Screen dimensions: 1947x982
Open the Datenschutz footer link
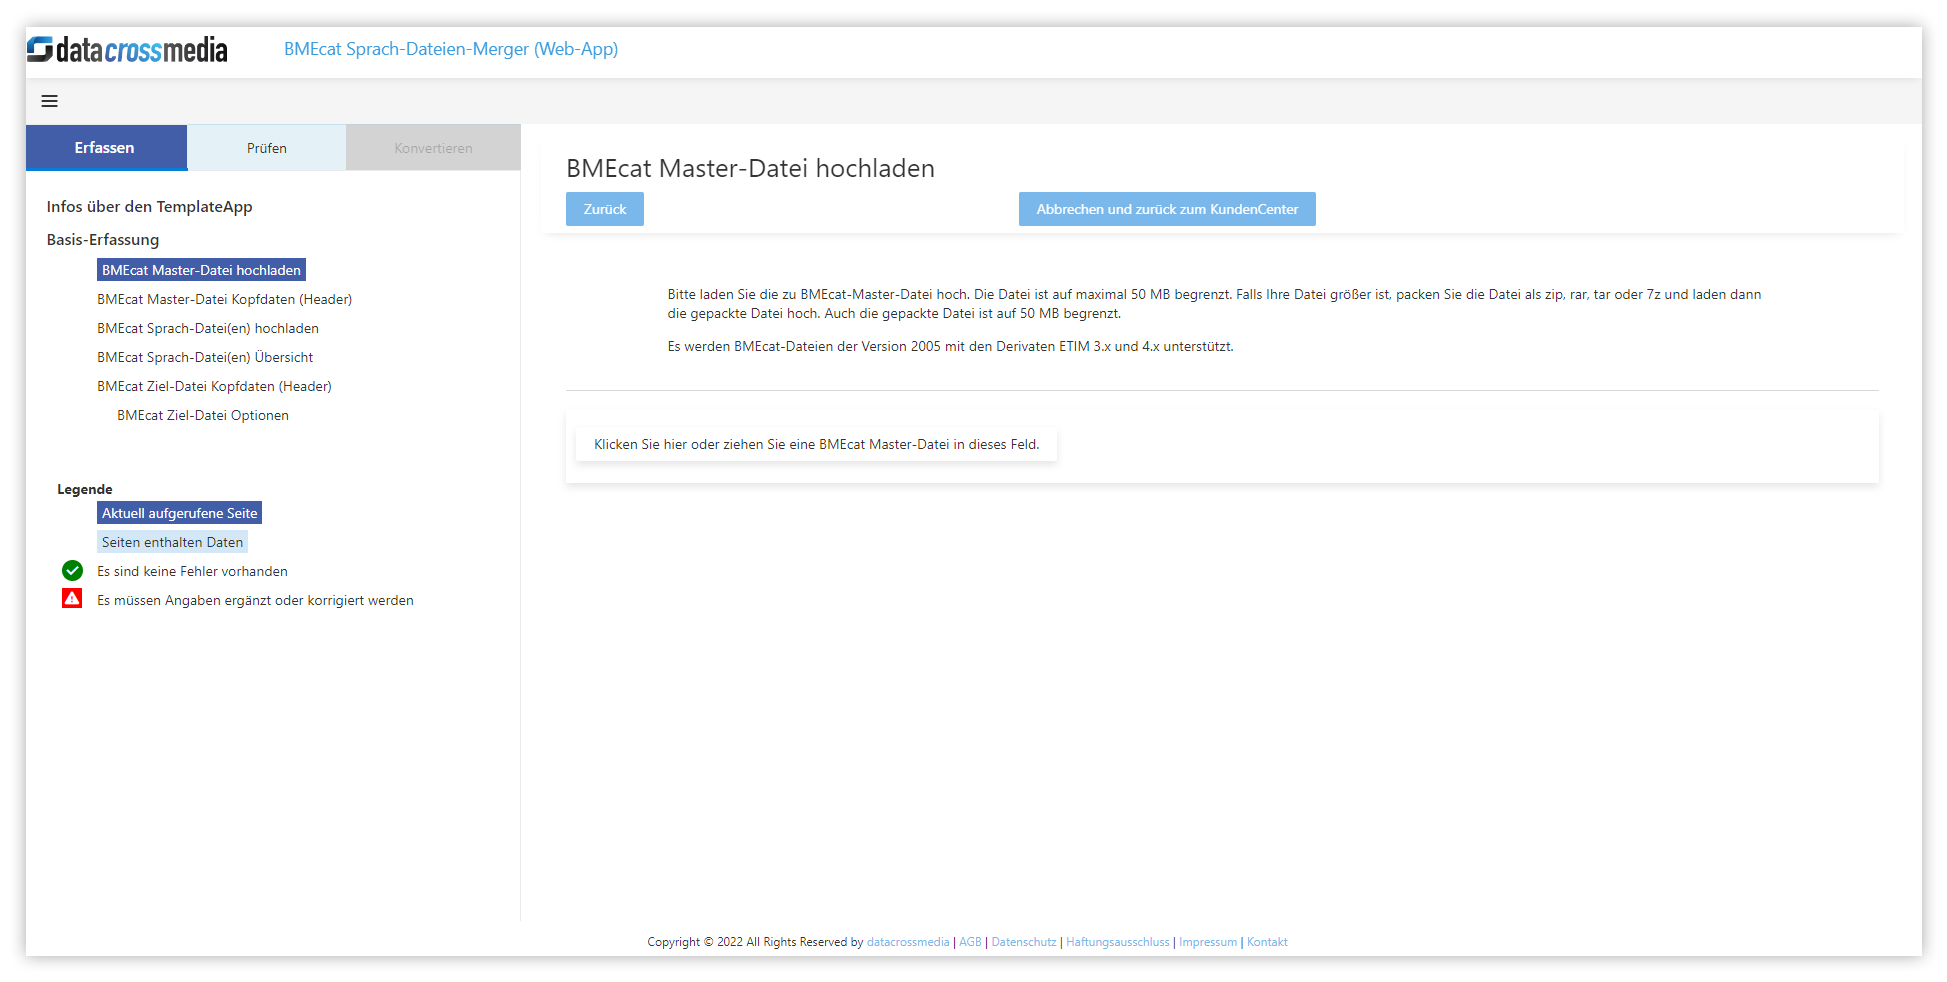pyautogui.click(x=1024, y=942)
